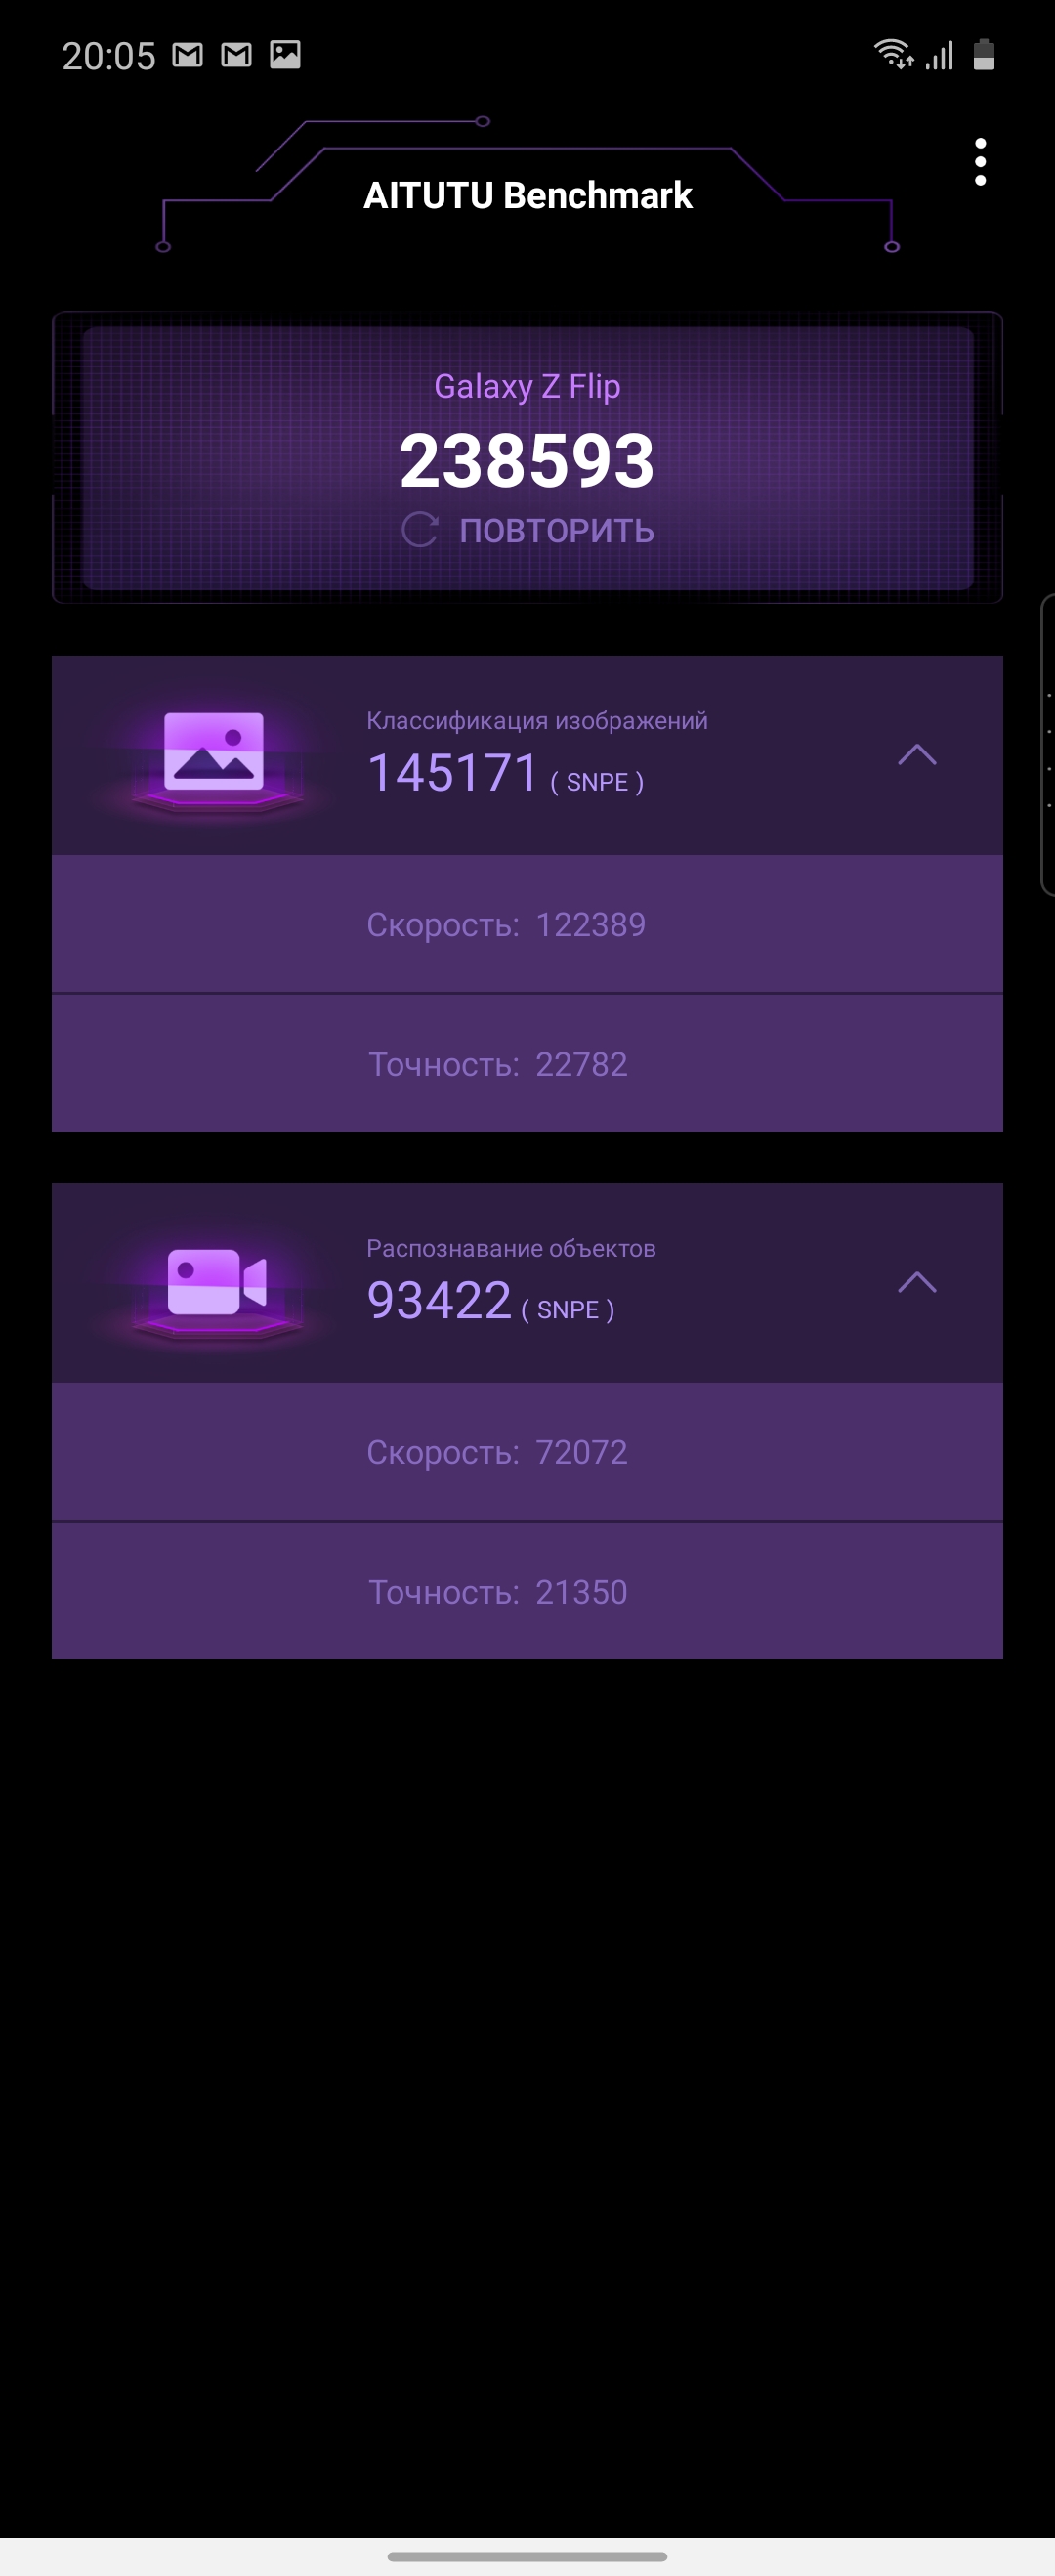Select image classification accuracy row 22782
This screenshot has height=2576, width=1055.
(527, 1063)
